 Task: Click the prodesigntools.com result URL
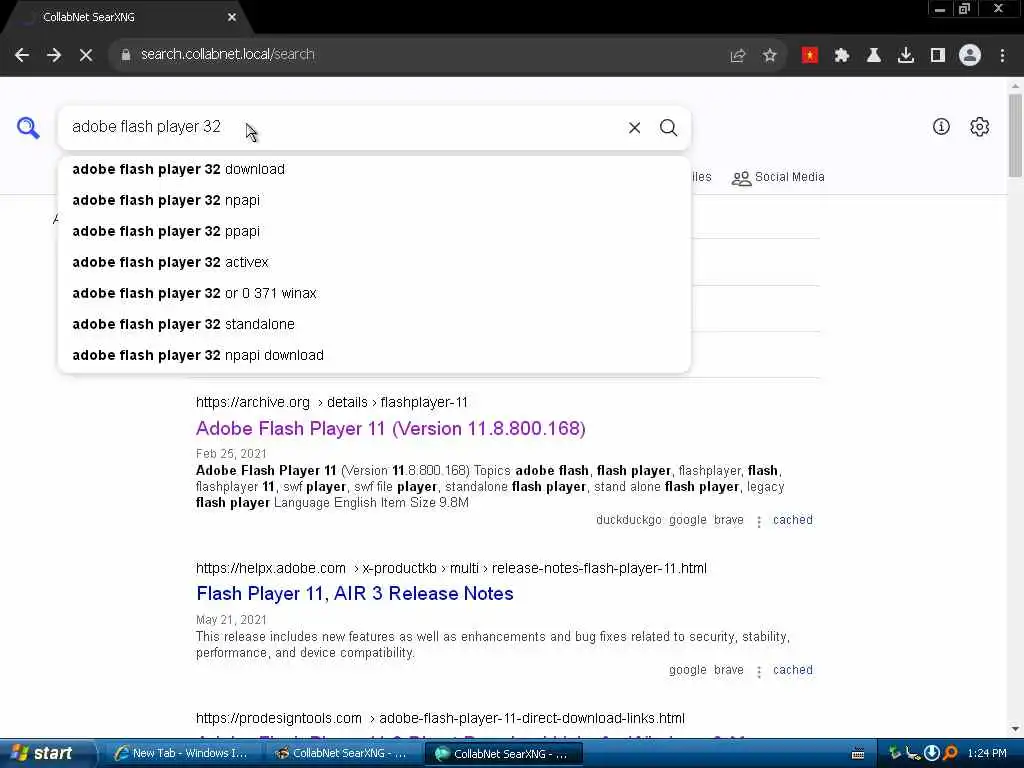[x=440, y=718]
